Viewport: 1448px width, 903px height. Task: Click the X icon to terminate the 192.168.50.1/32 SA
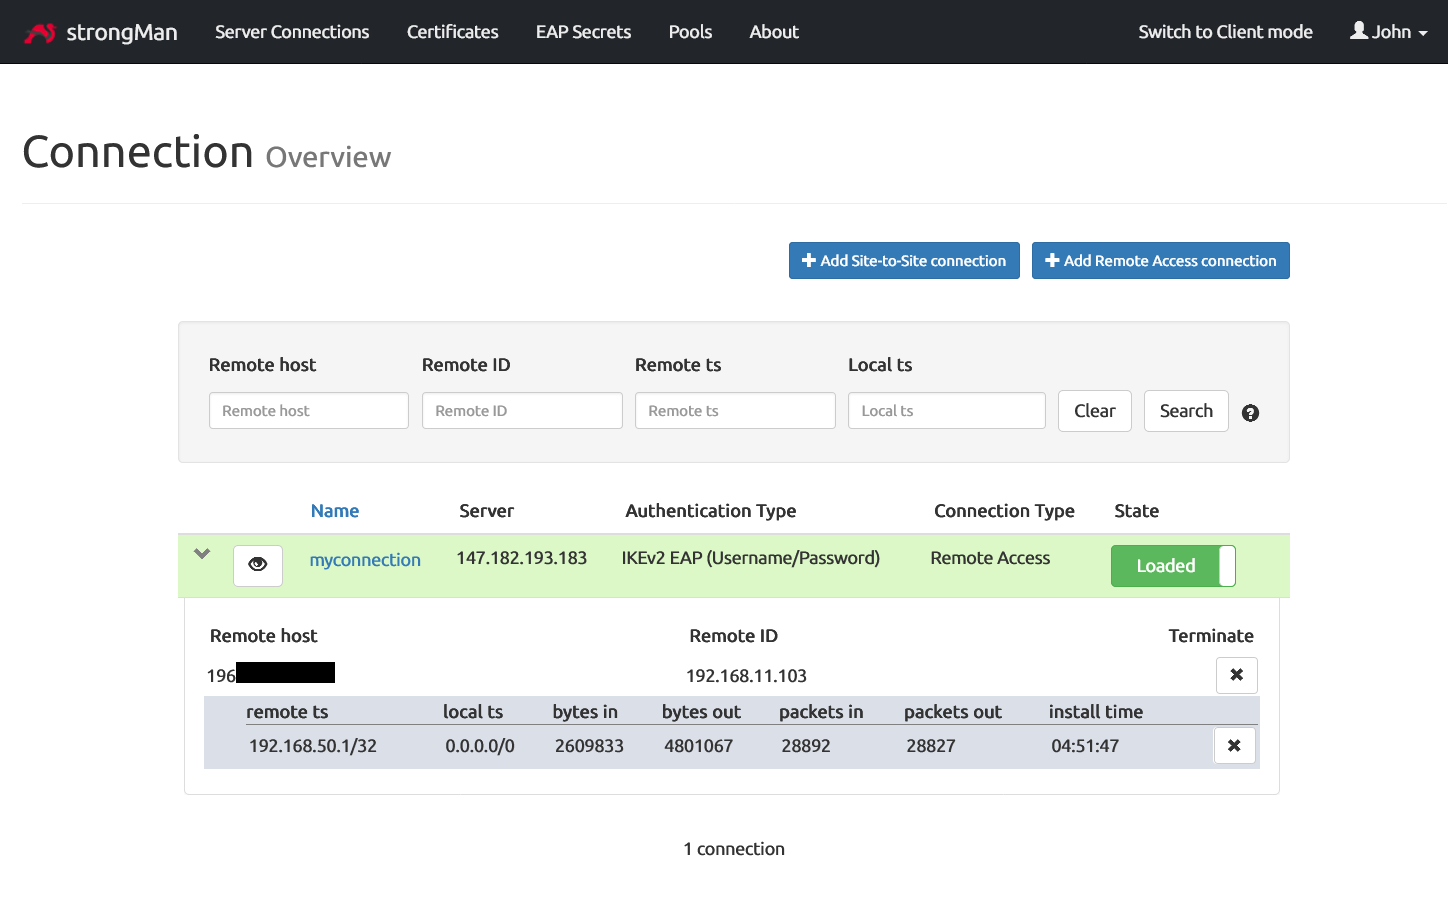(1234, 745)
